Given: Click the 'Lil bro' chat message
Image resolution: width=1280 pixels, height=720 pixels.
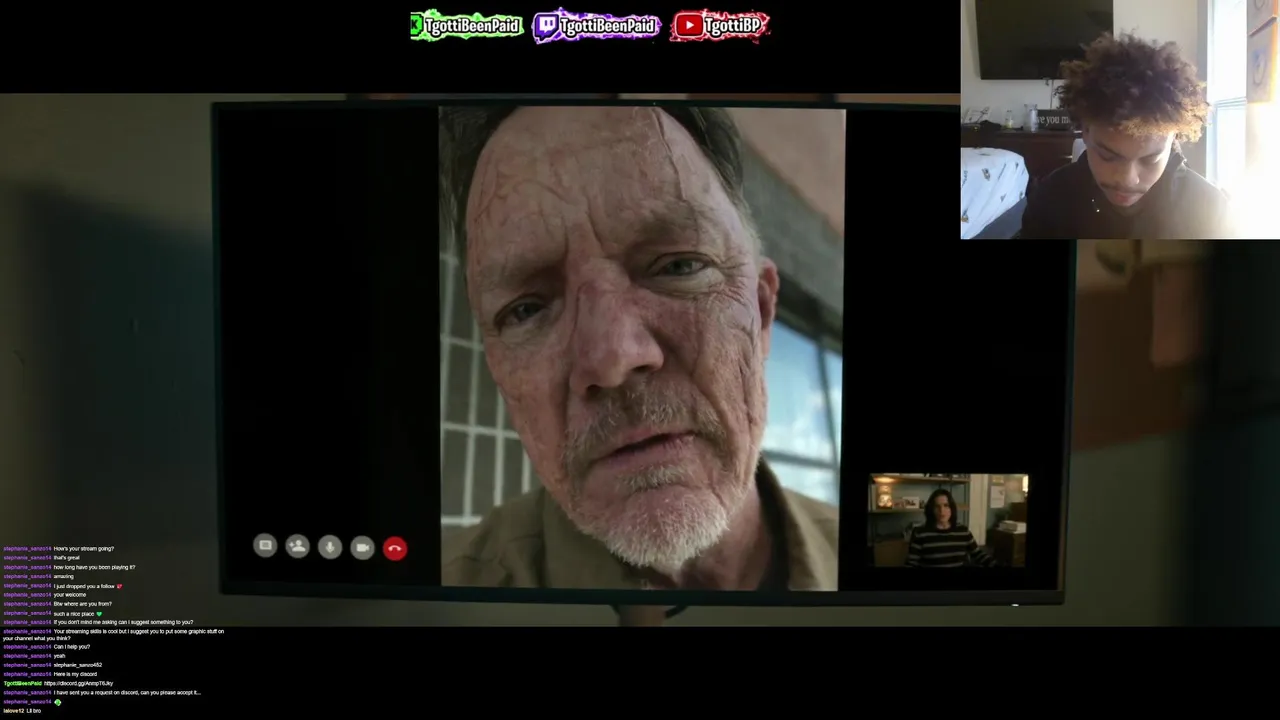Looking at the screenshot, I should click(34, 710).
